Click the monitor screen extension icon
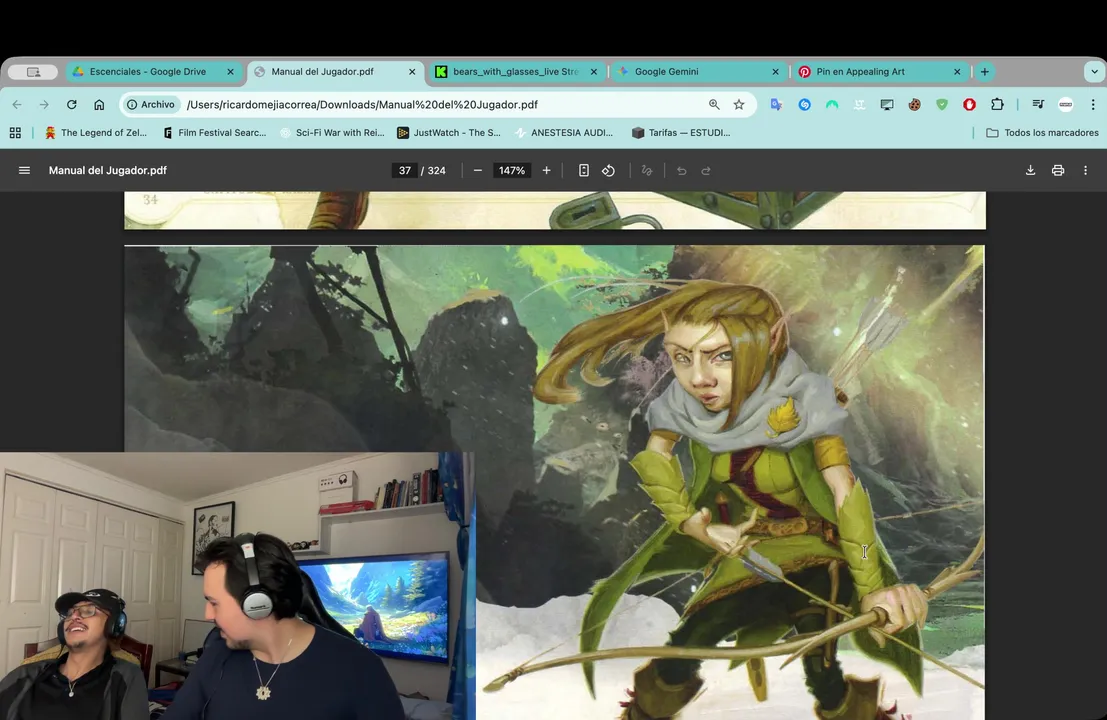 pyautogui.click(x=887, y=104)
